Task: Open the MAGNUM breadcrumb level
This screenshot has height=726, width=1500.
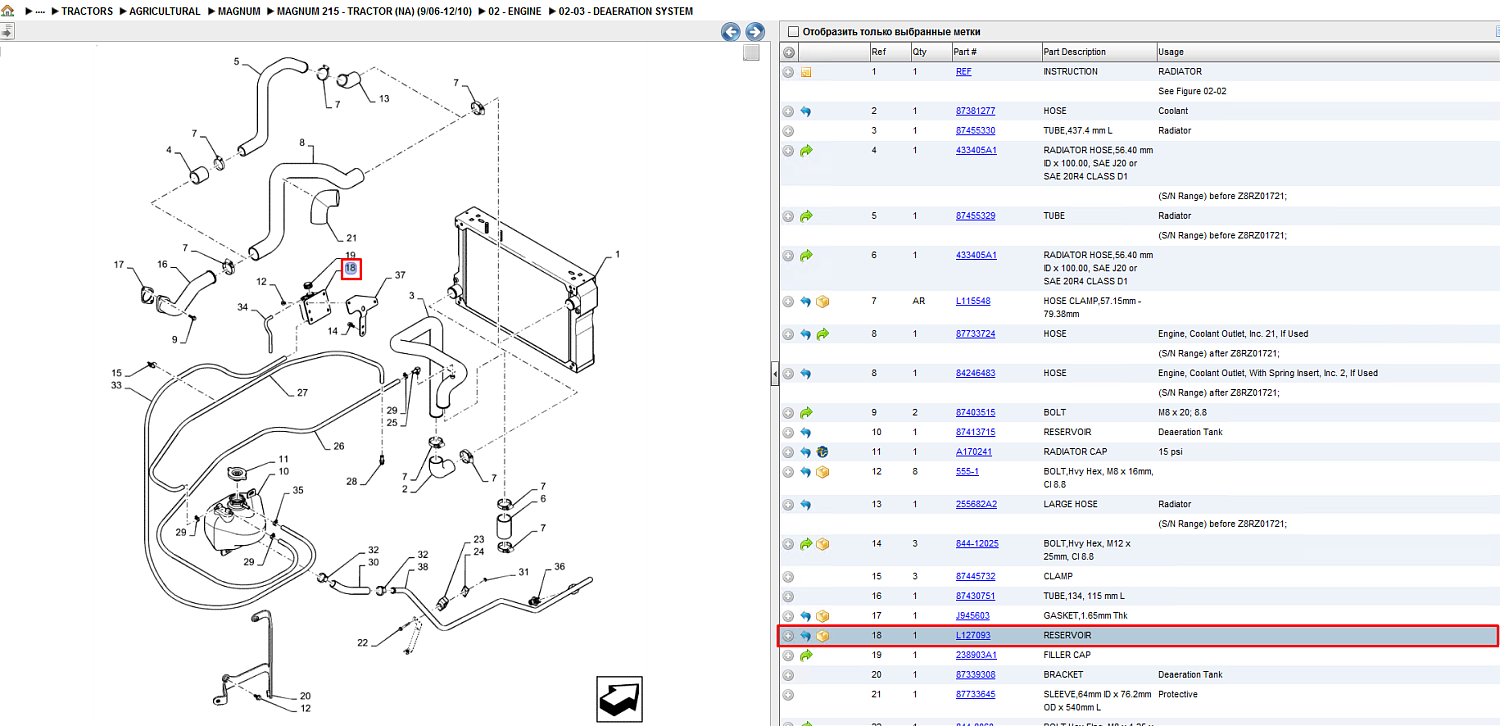Action: pyautogui.click(x=239, y=11)
